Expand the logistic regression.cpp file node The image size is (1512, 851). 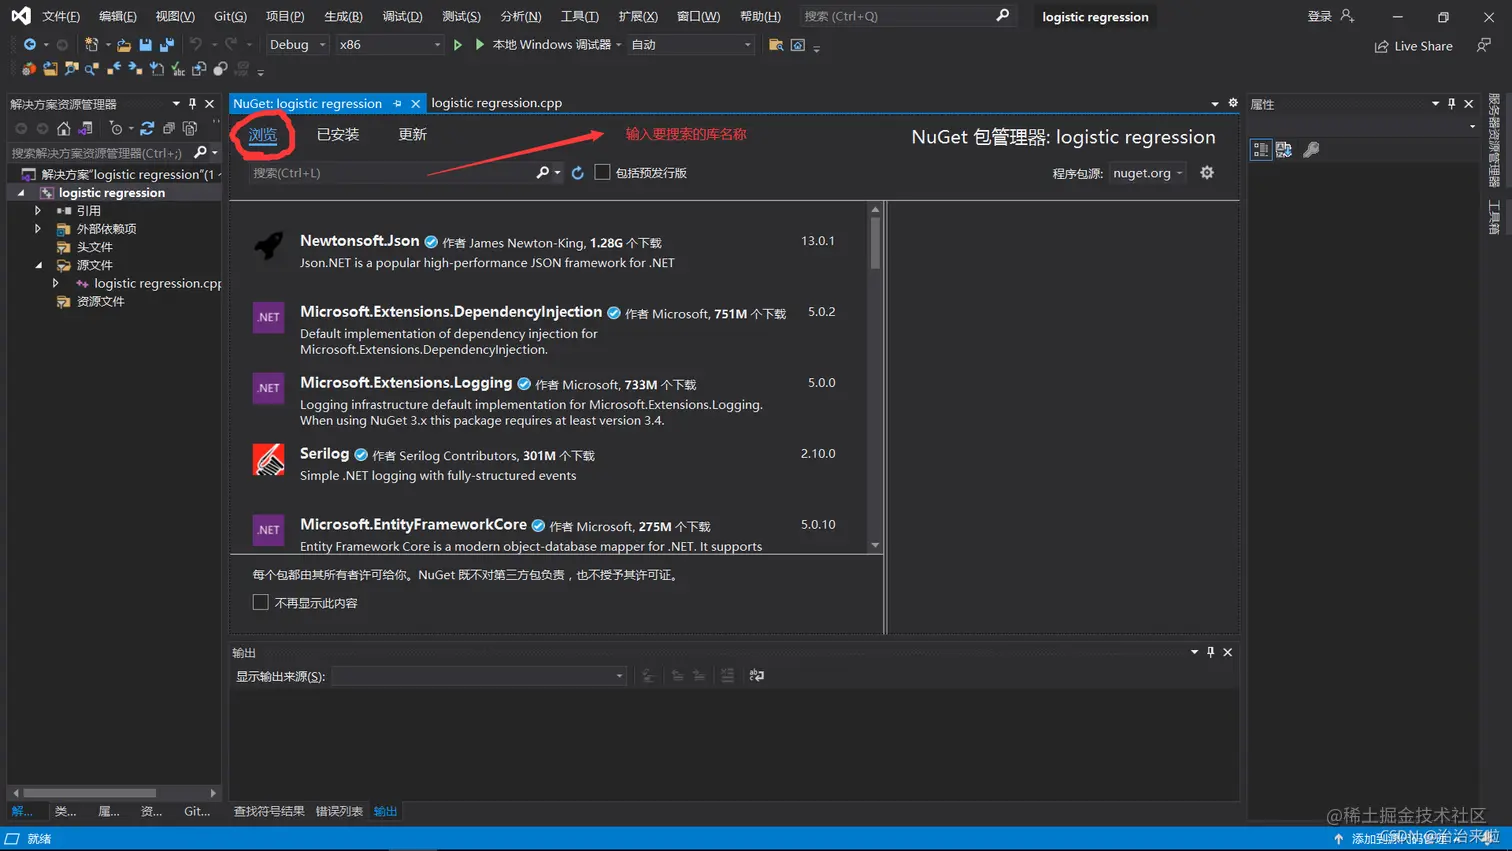pyautogui.click(x=56, y=283)
